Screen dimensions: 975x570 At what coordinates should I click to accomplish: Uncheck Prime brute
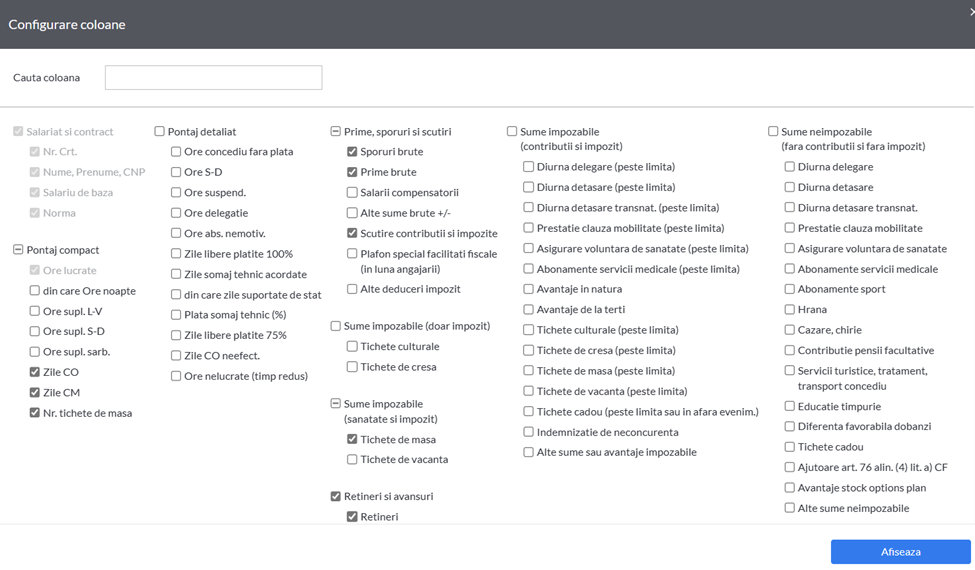(353, 172)
